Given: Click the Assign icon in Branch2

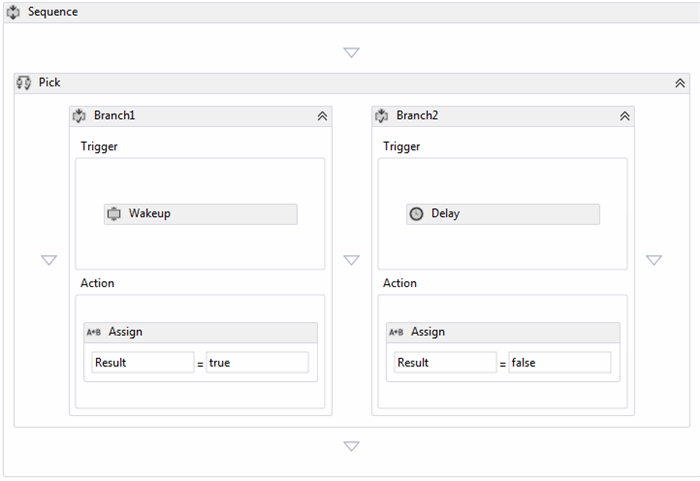Looking at the screenshot, I should pos(396,332).
